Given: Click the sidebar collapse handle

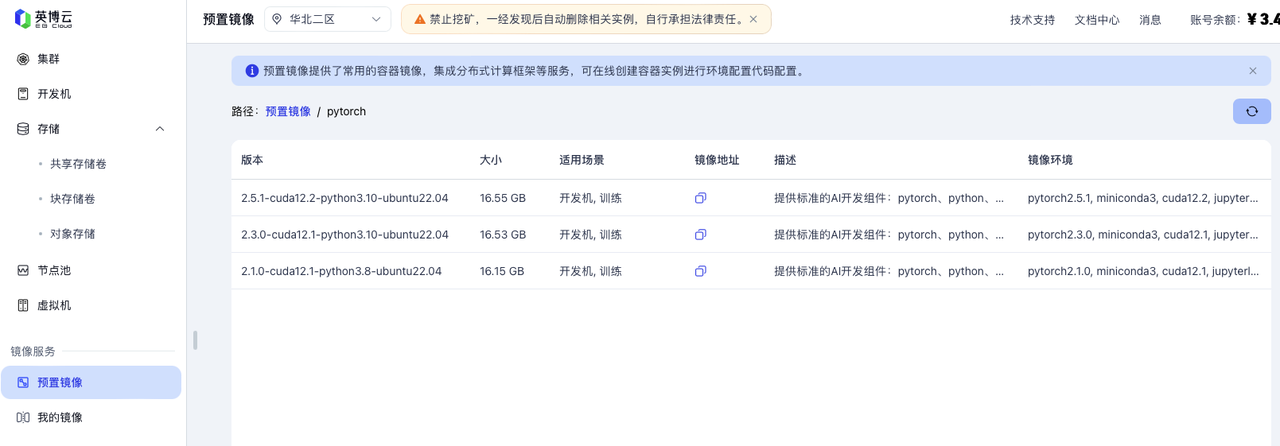Looking at the screenshot, I should point(195,340).
